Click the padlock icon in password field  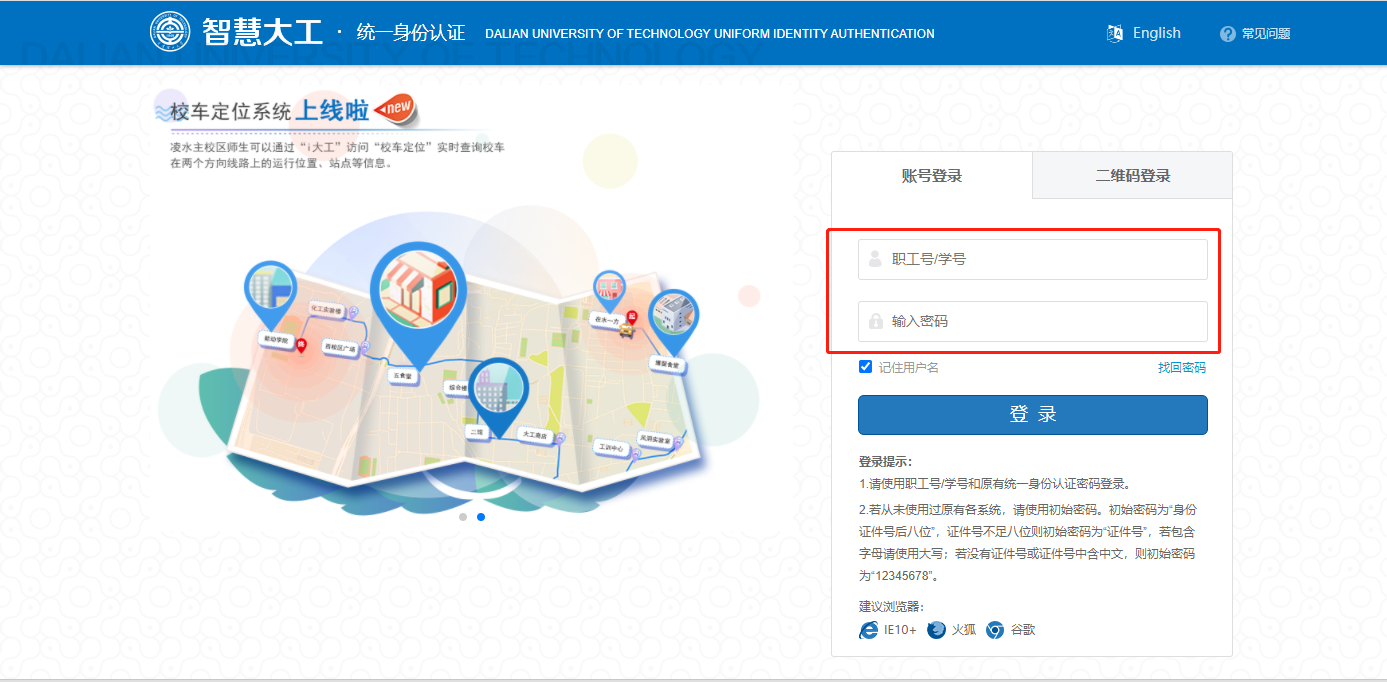click(876, 321)
